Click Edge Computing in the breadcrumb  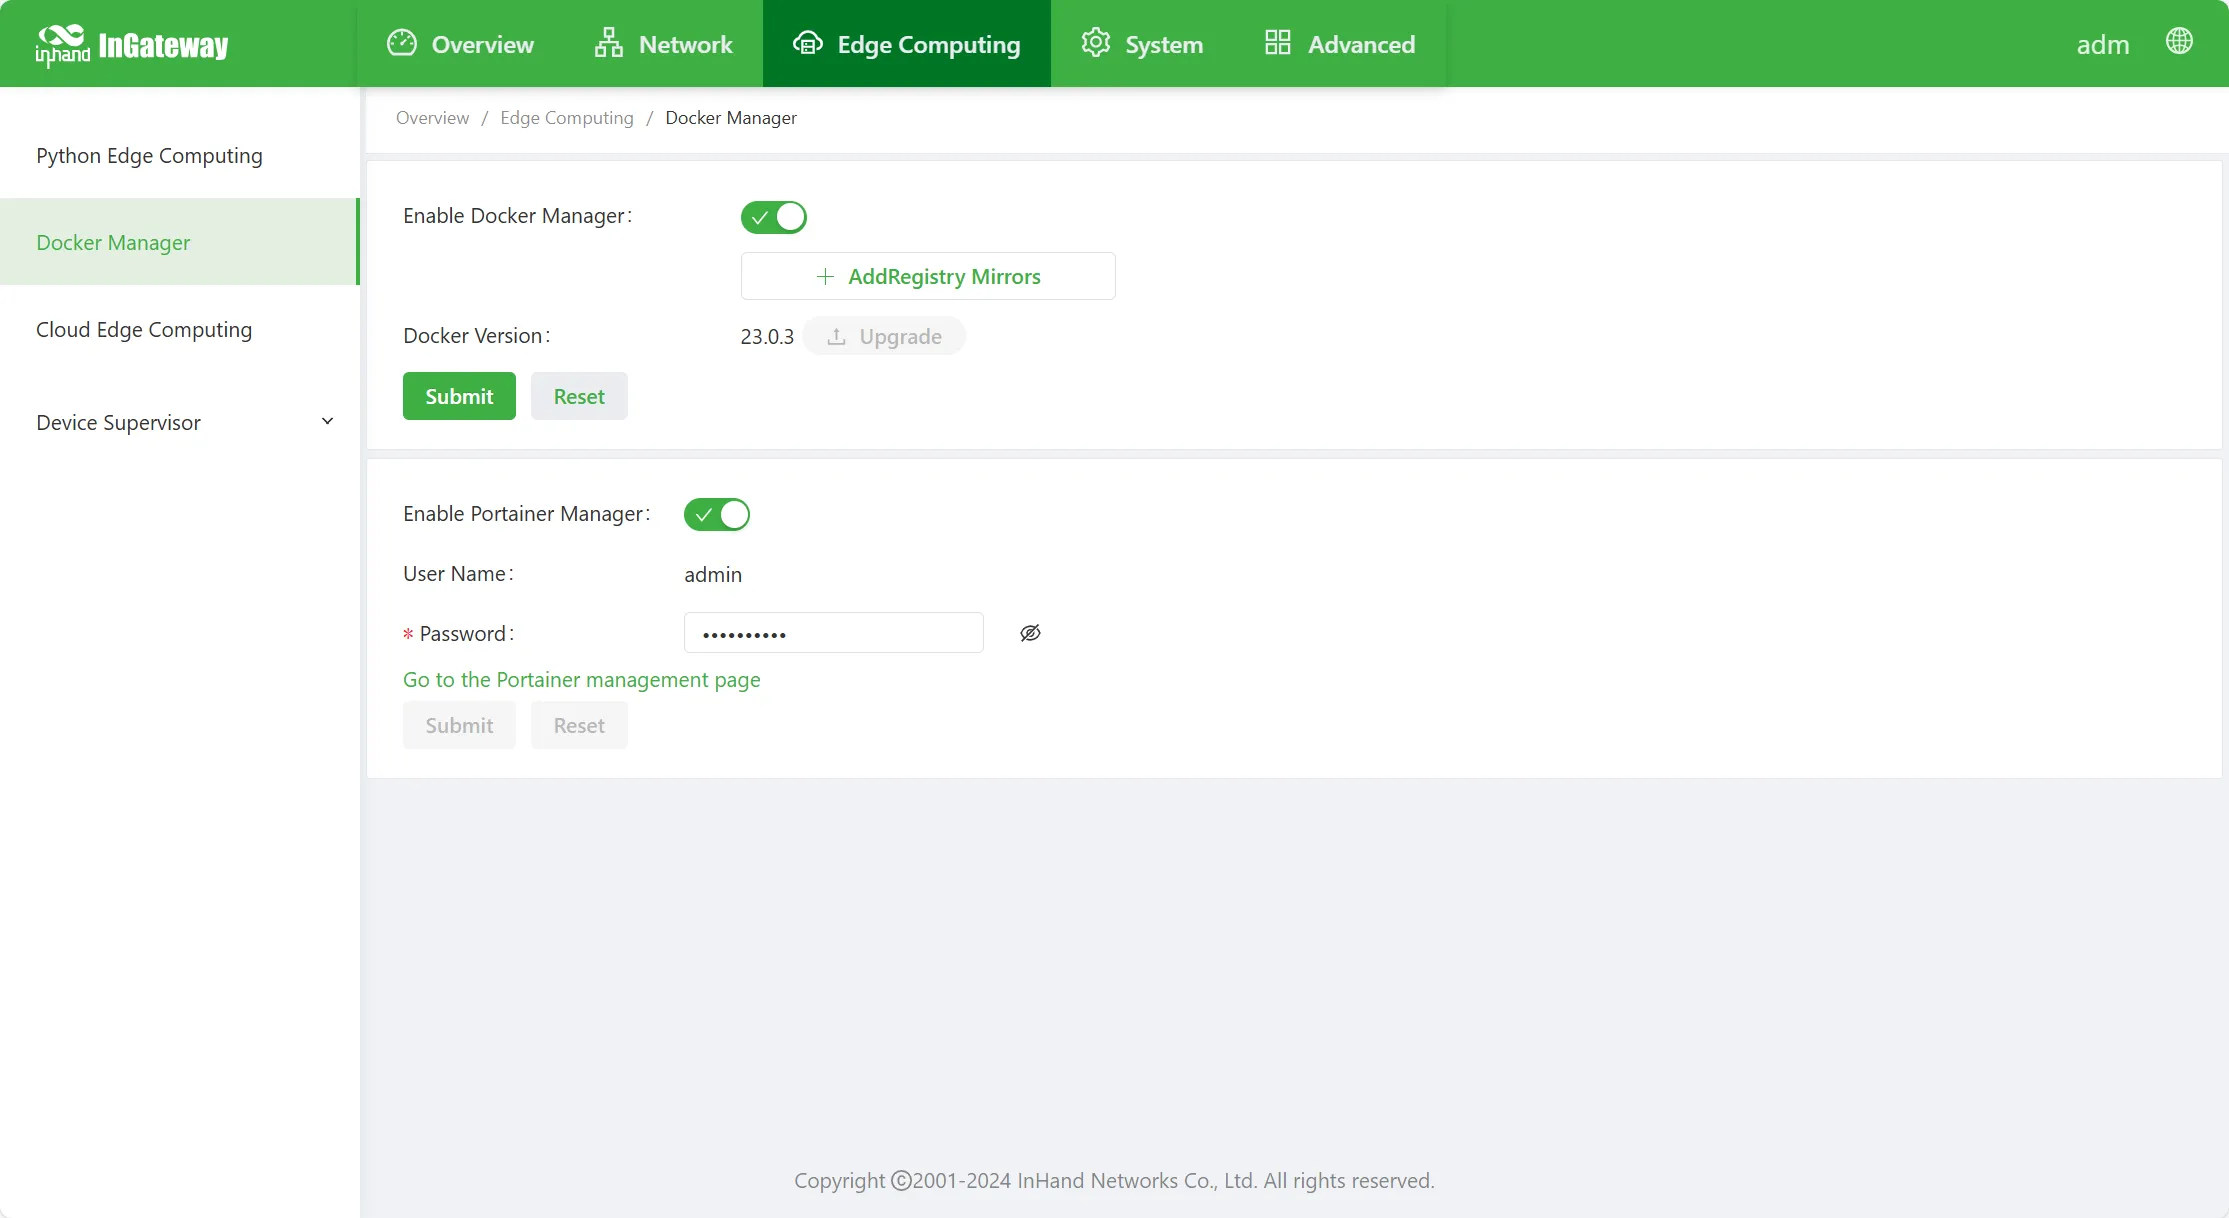[x=567, y=118]
